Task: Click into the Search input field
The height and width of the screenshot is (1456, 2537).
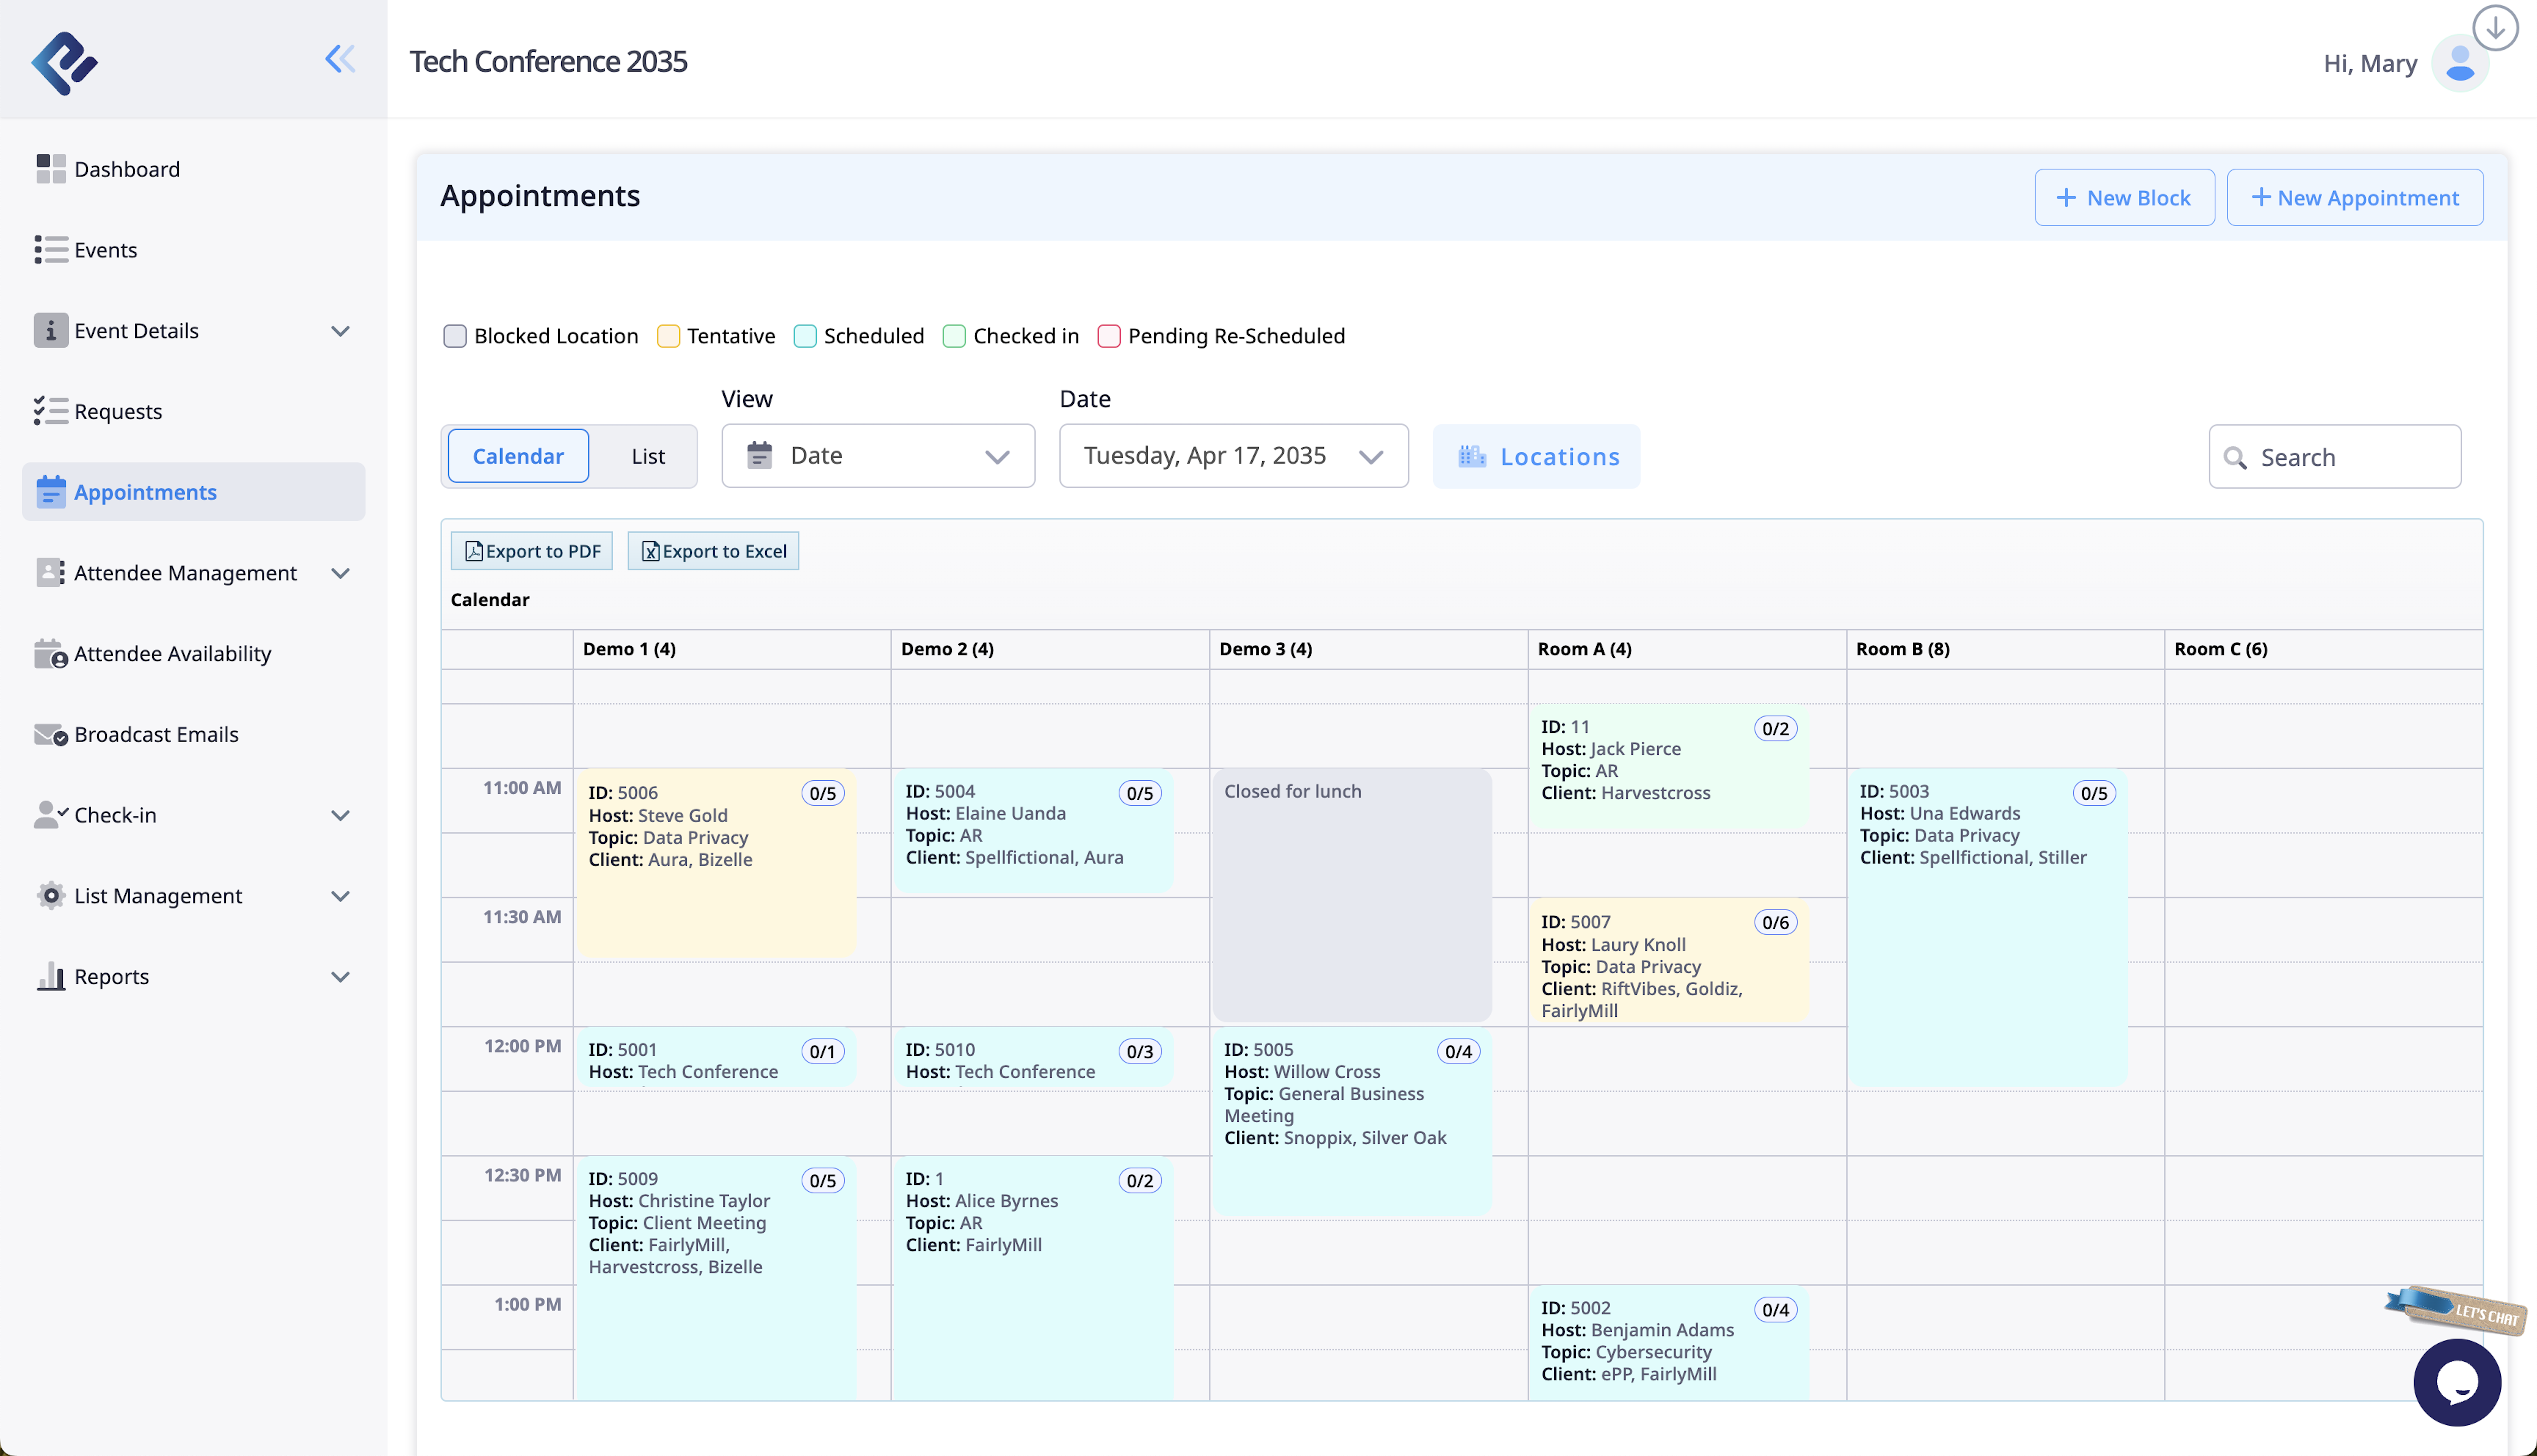Action: [2335, 457]
